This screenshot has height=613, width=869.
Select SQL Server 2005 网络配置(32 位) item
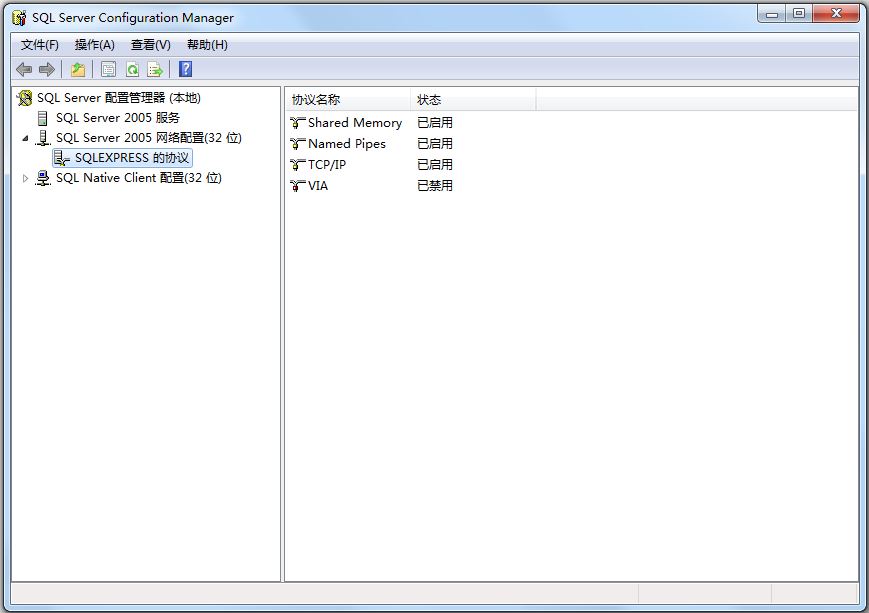tap(149, 138)
